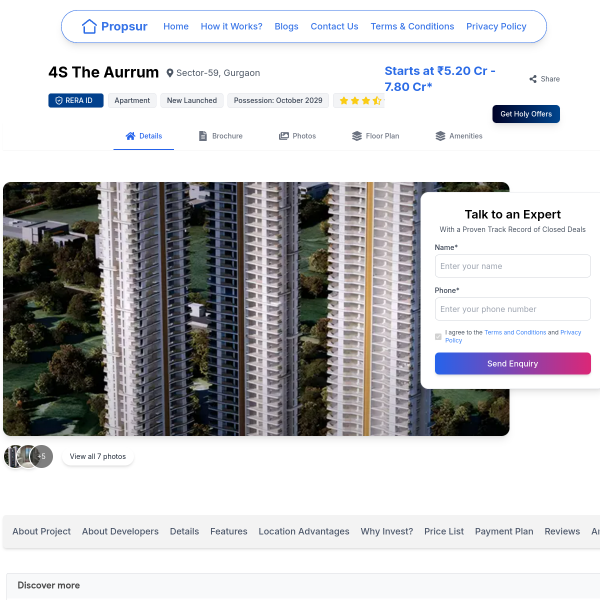Click Possession: October 2029 tag
This screenshot has height=600, width=600.
(x=278, y=101)
